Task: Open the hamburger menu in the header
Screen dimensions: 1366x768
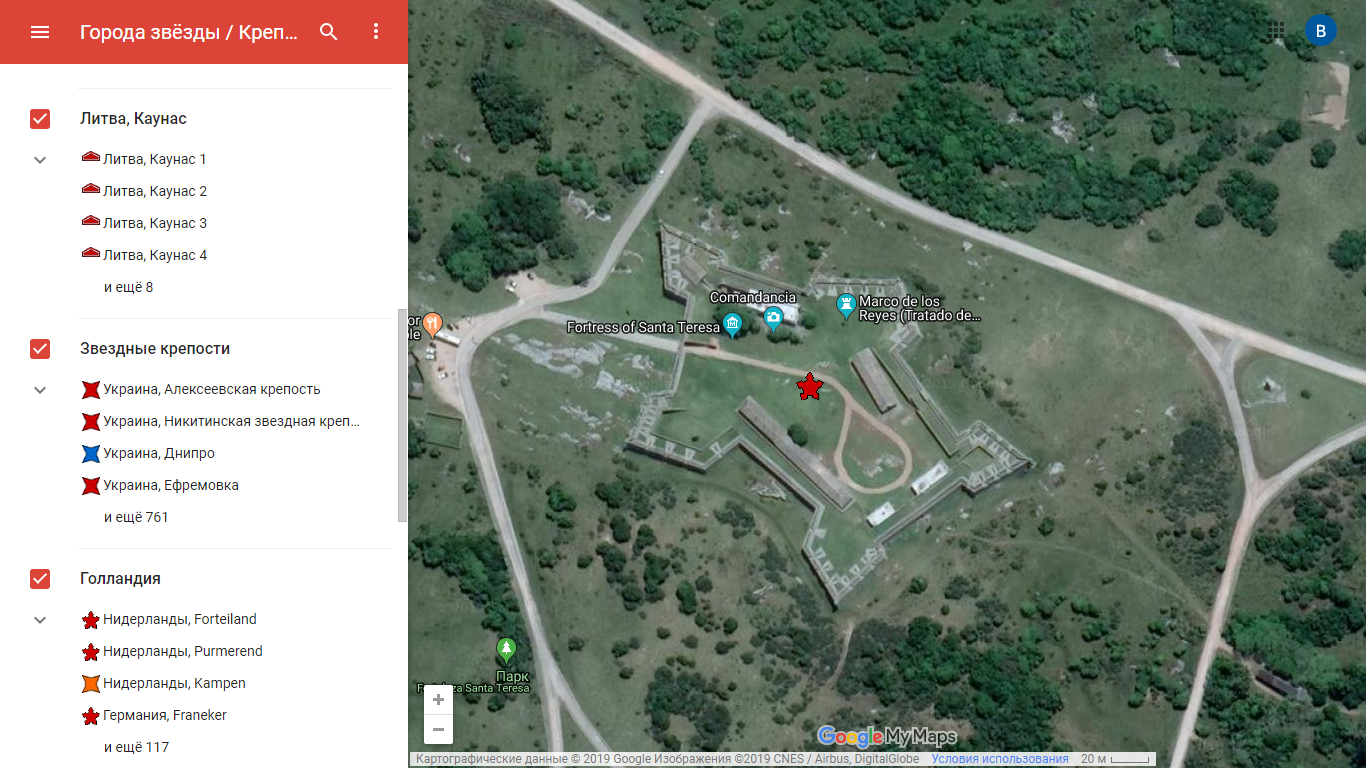Action: tap(40, 32)
